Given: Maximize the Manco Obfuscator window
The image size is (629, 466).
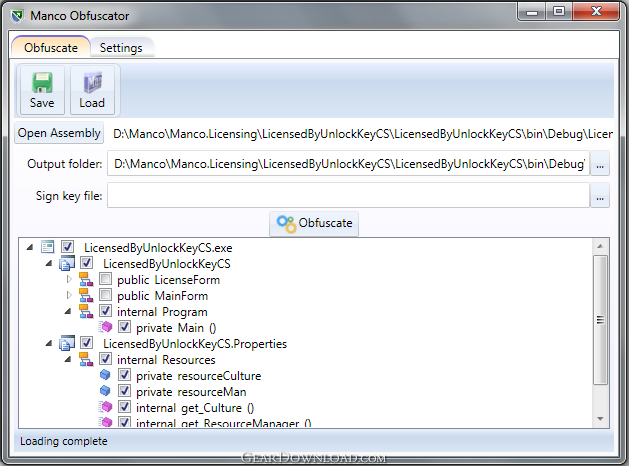Looking at the screenshot, I should point(559,12).
